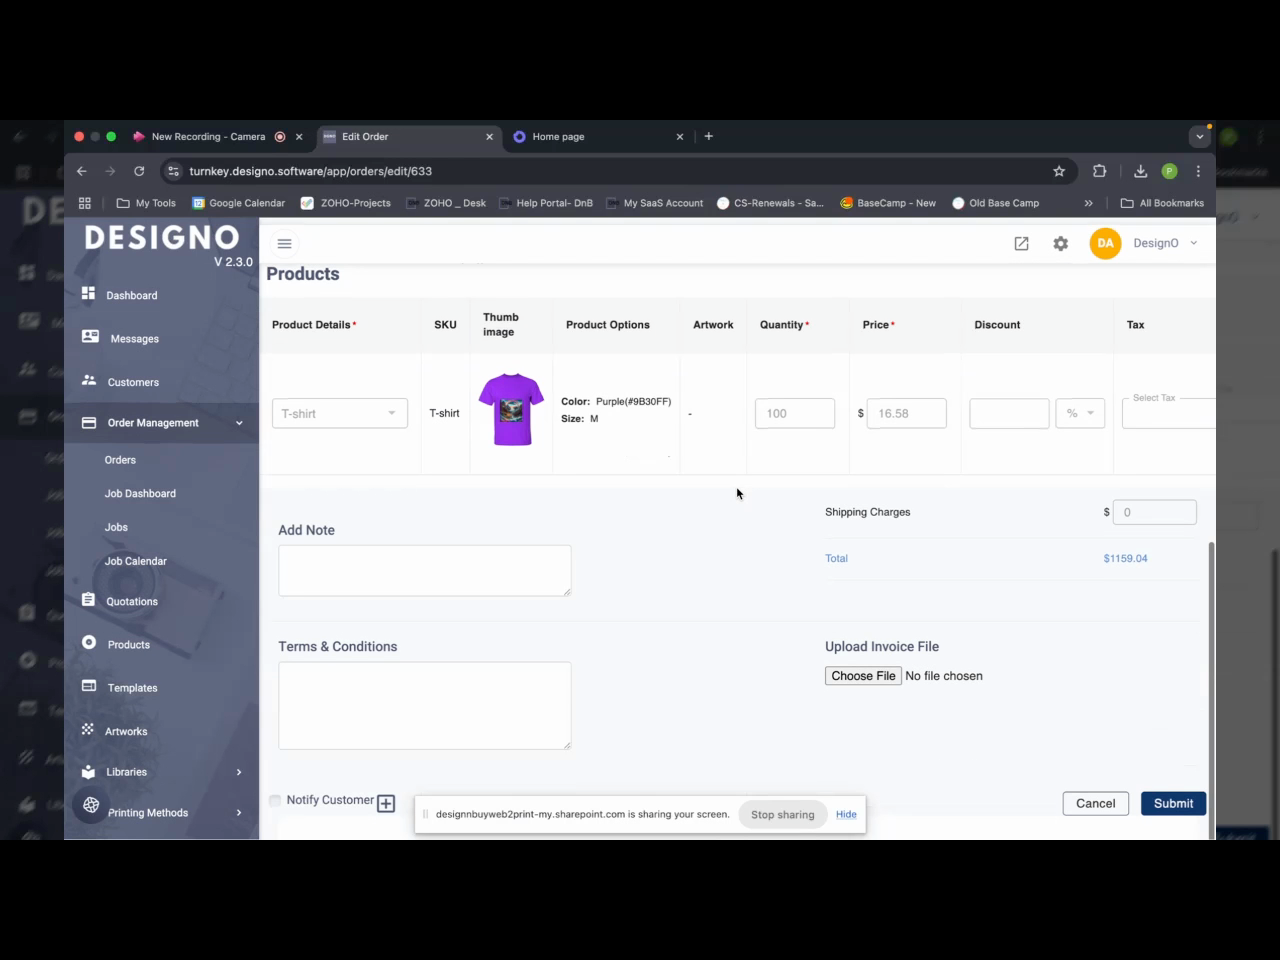The height and width of the screenshot is (960, 1280).
Task: Open the discount percent type dropdown
Action: (x=1080, y=413)
